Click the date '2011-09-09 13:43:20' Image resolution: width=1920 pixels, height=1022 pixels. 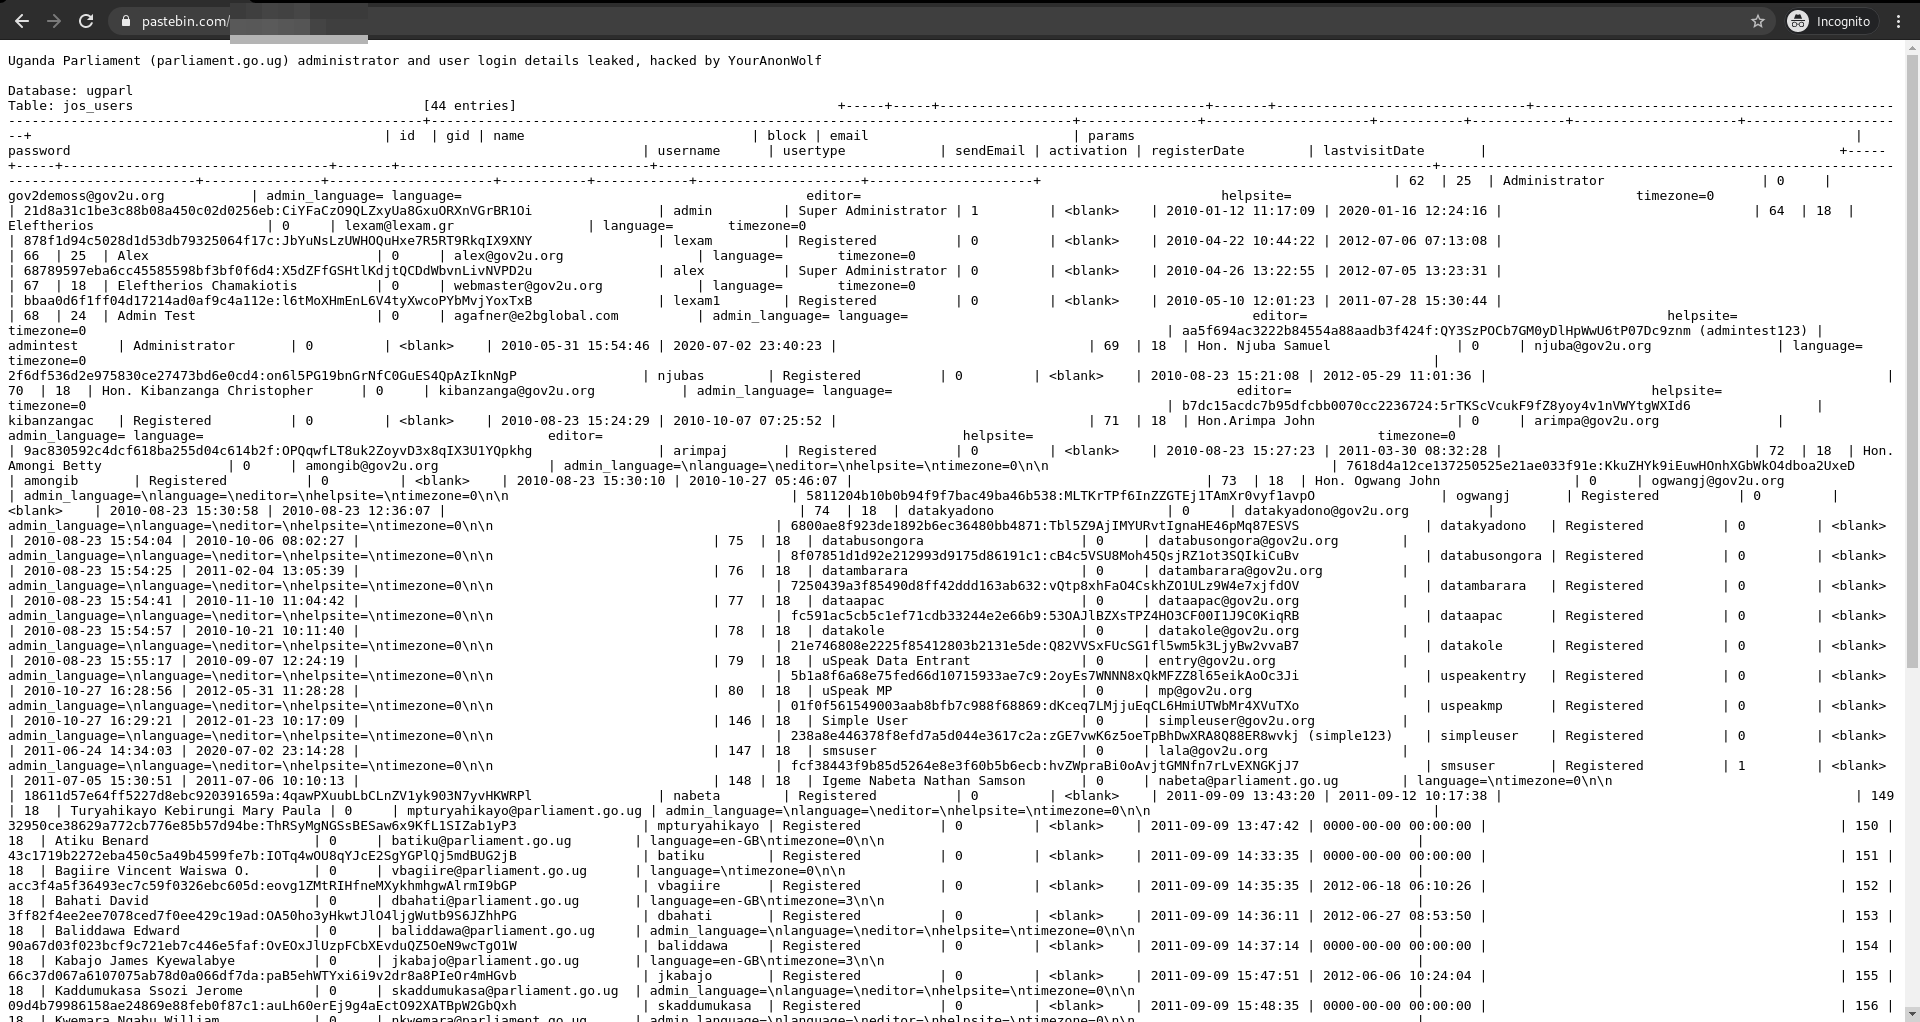[1240, 796]
